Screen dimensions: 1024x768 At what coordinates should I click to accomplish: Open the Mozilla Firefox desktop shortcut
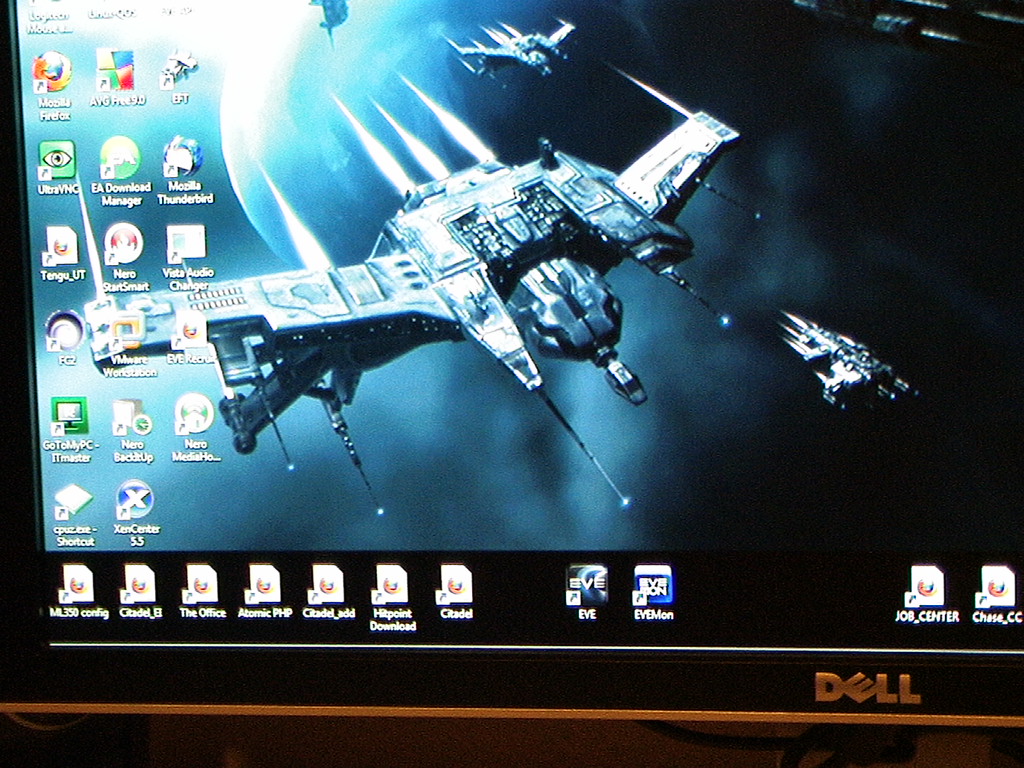54,85
